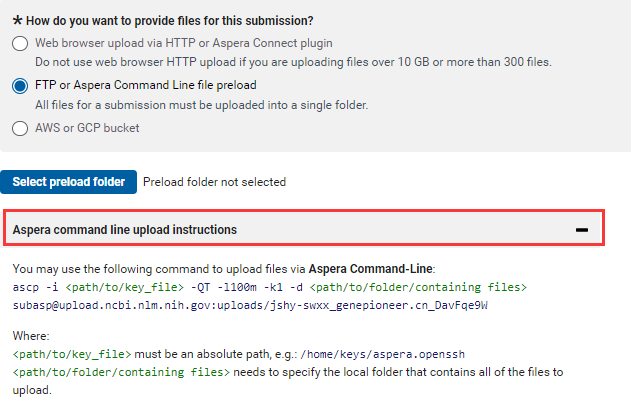Click the required-field asterisk before the question
Screen dimensions: 631x408
[17, 20]
